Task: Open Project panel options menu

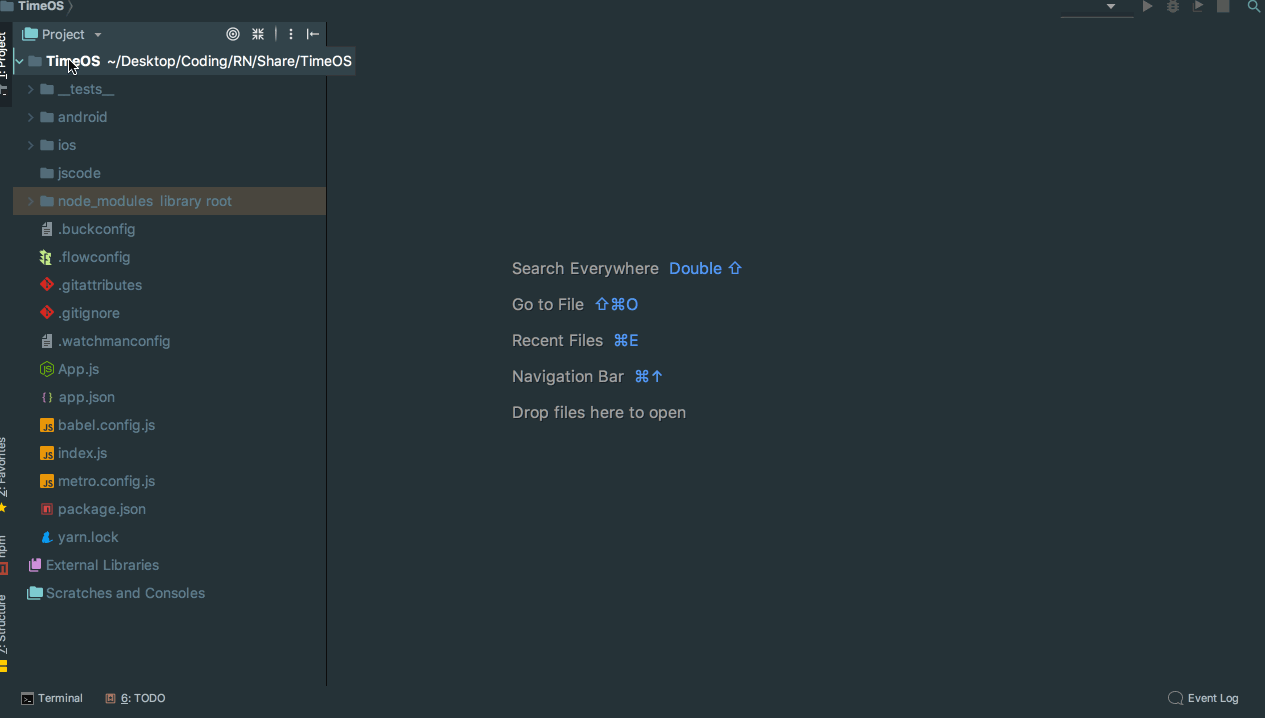Action: coord(291,34)
